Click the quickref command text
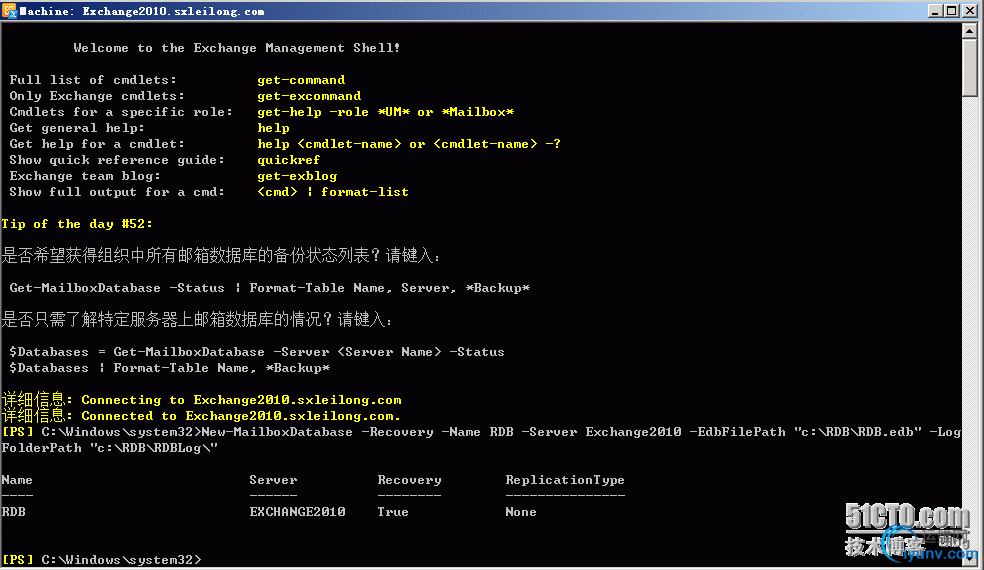The width and height of the screenshot is (984, 570). (x=289, y=160)
